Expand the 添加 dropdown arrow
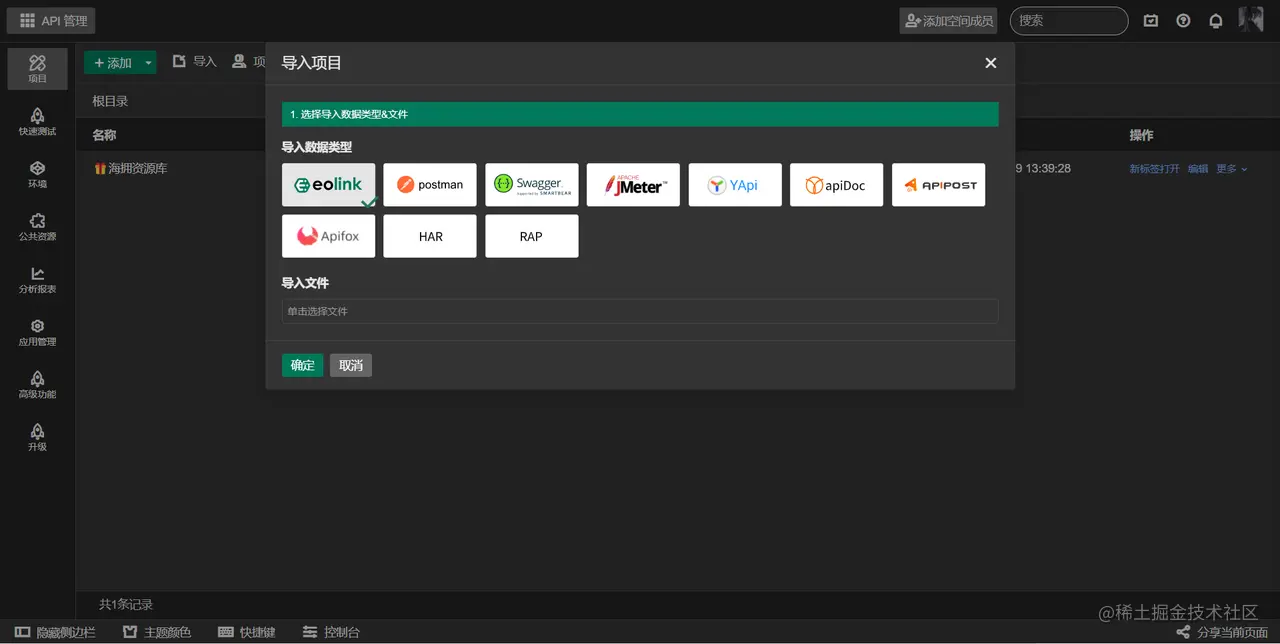The height and width of the screenshot is (644, 1280). 149,63
